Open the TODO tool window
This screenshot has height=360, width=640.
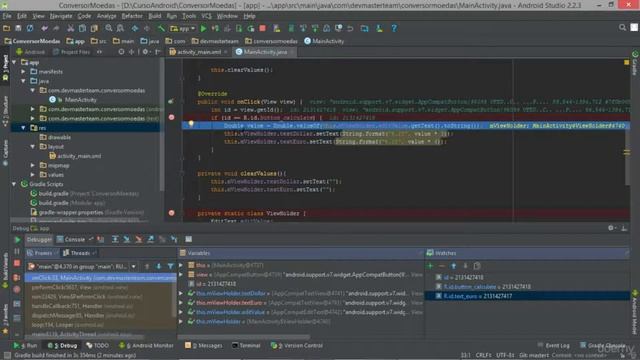pyautogui.click(x=98, y=345)
